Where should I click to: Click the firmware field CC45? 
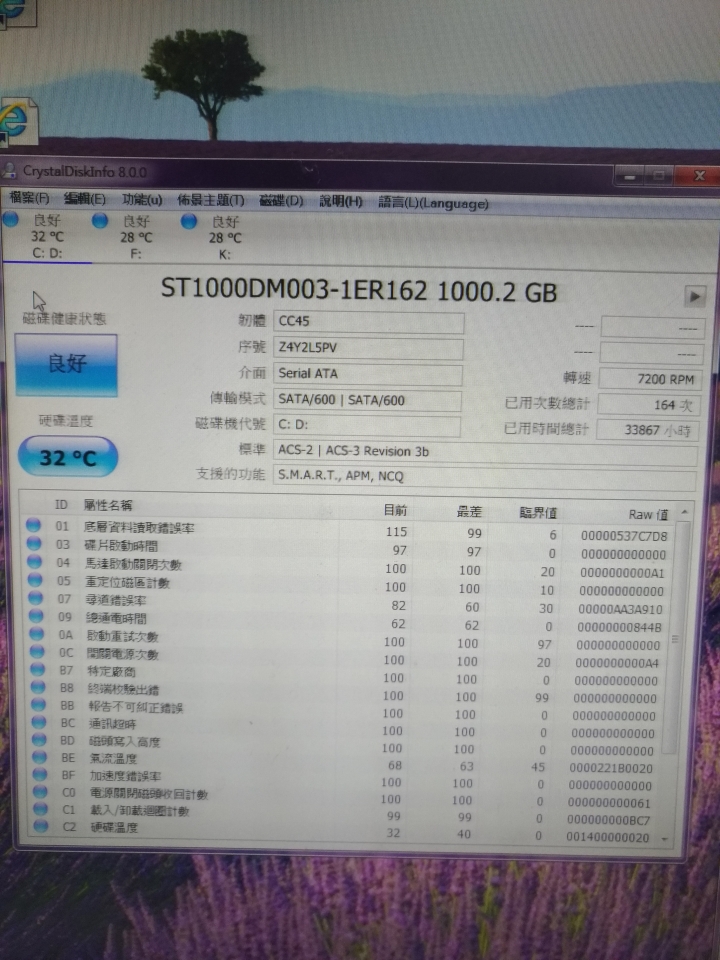[x=369, y=322]
